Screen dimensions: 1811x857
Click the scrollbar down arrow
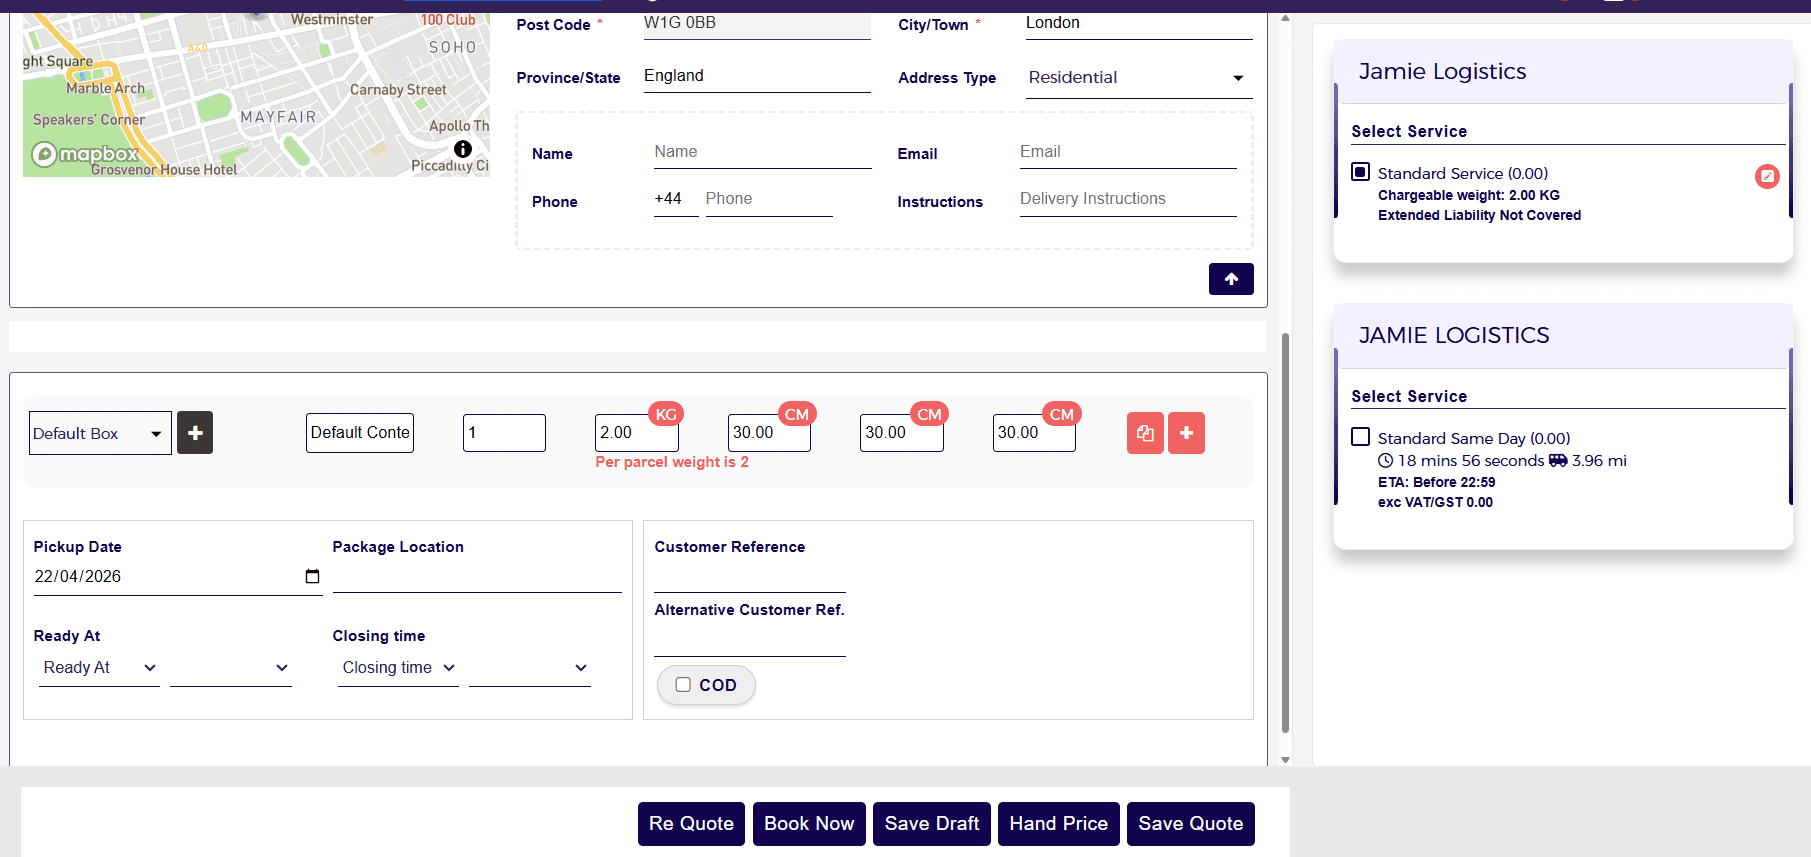pos(1285,760)
